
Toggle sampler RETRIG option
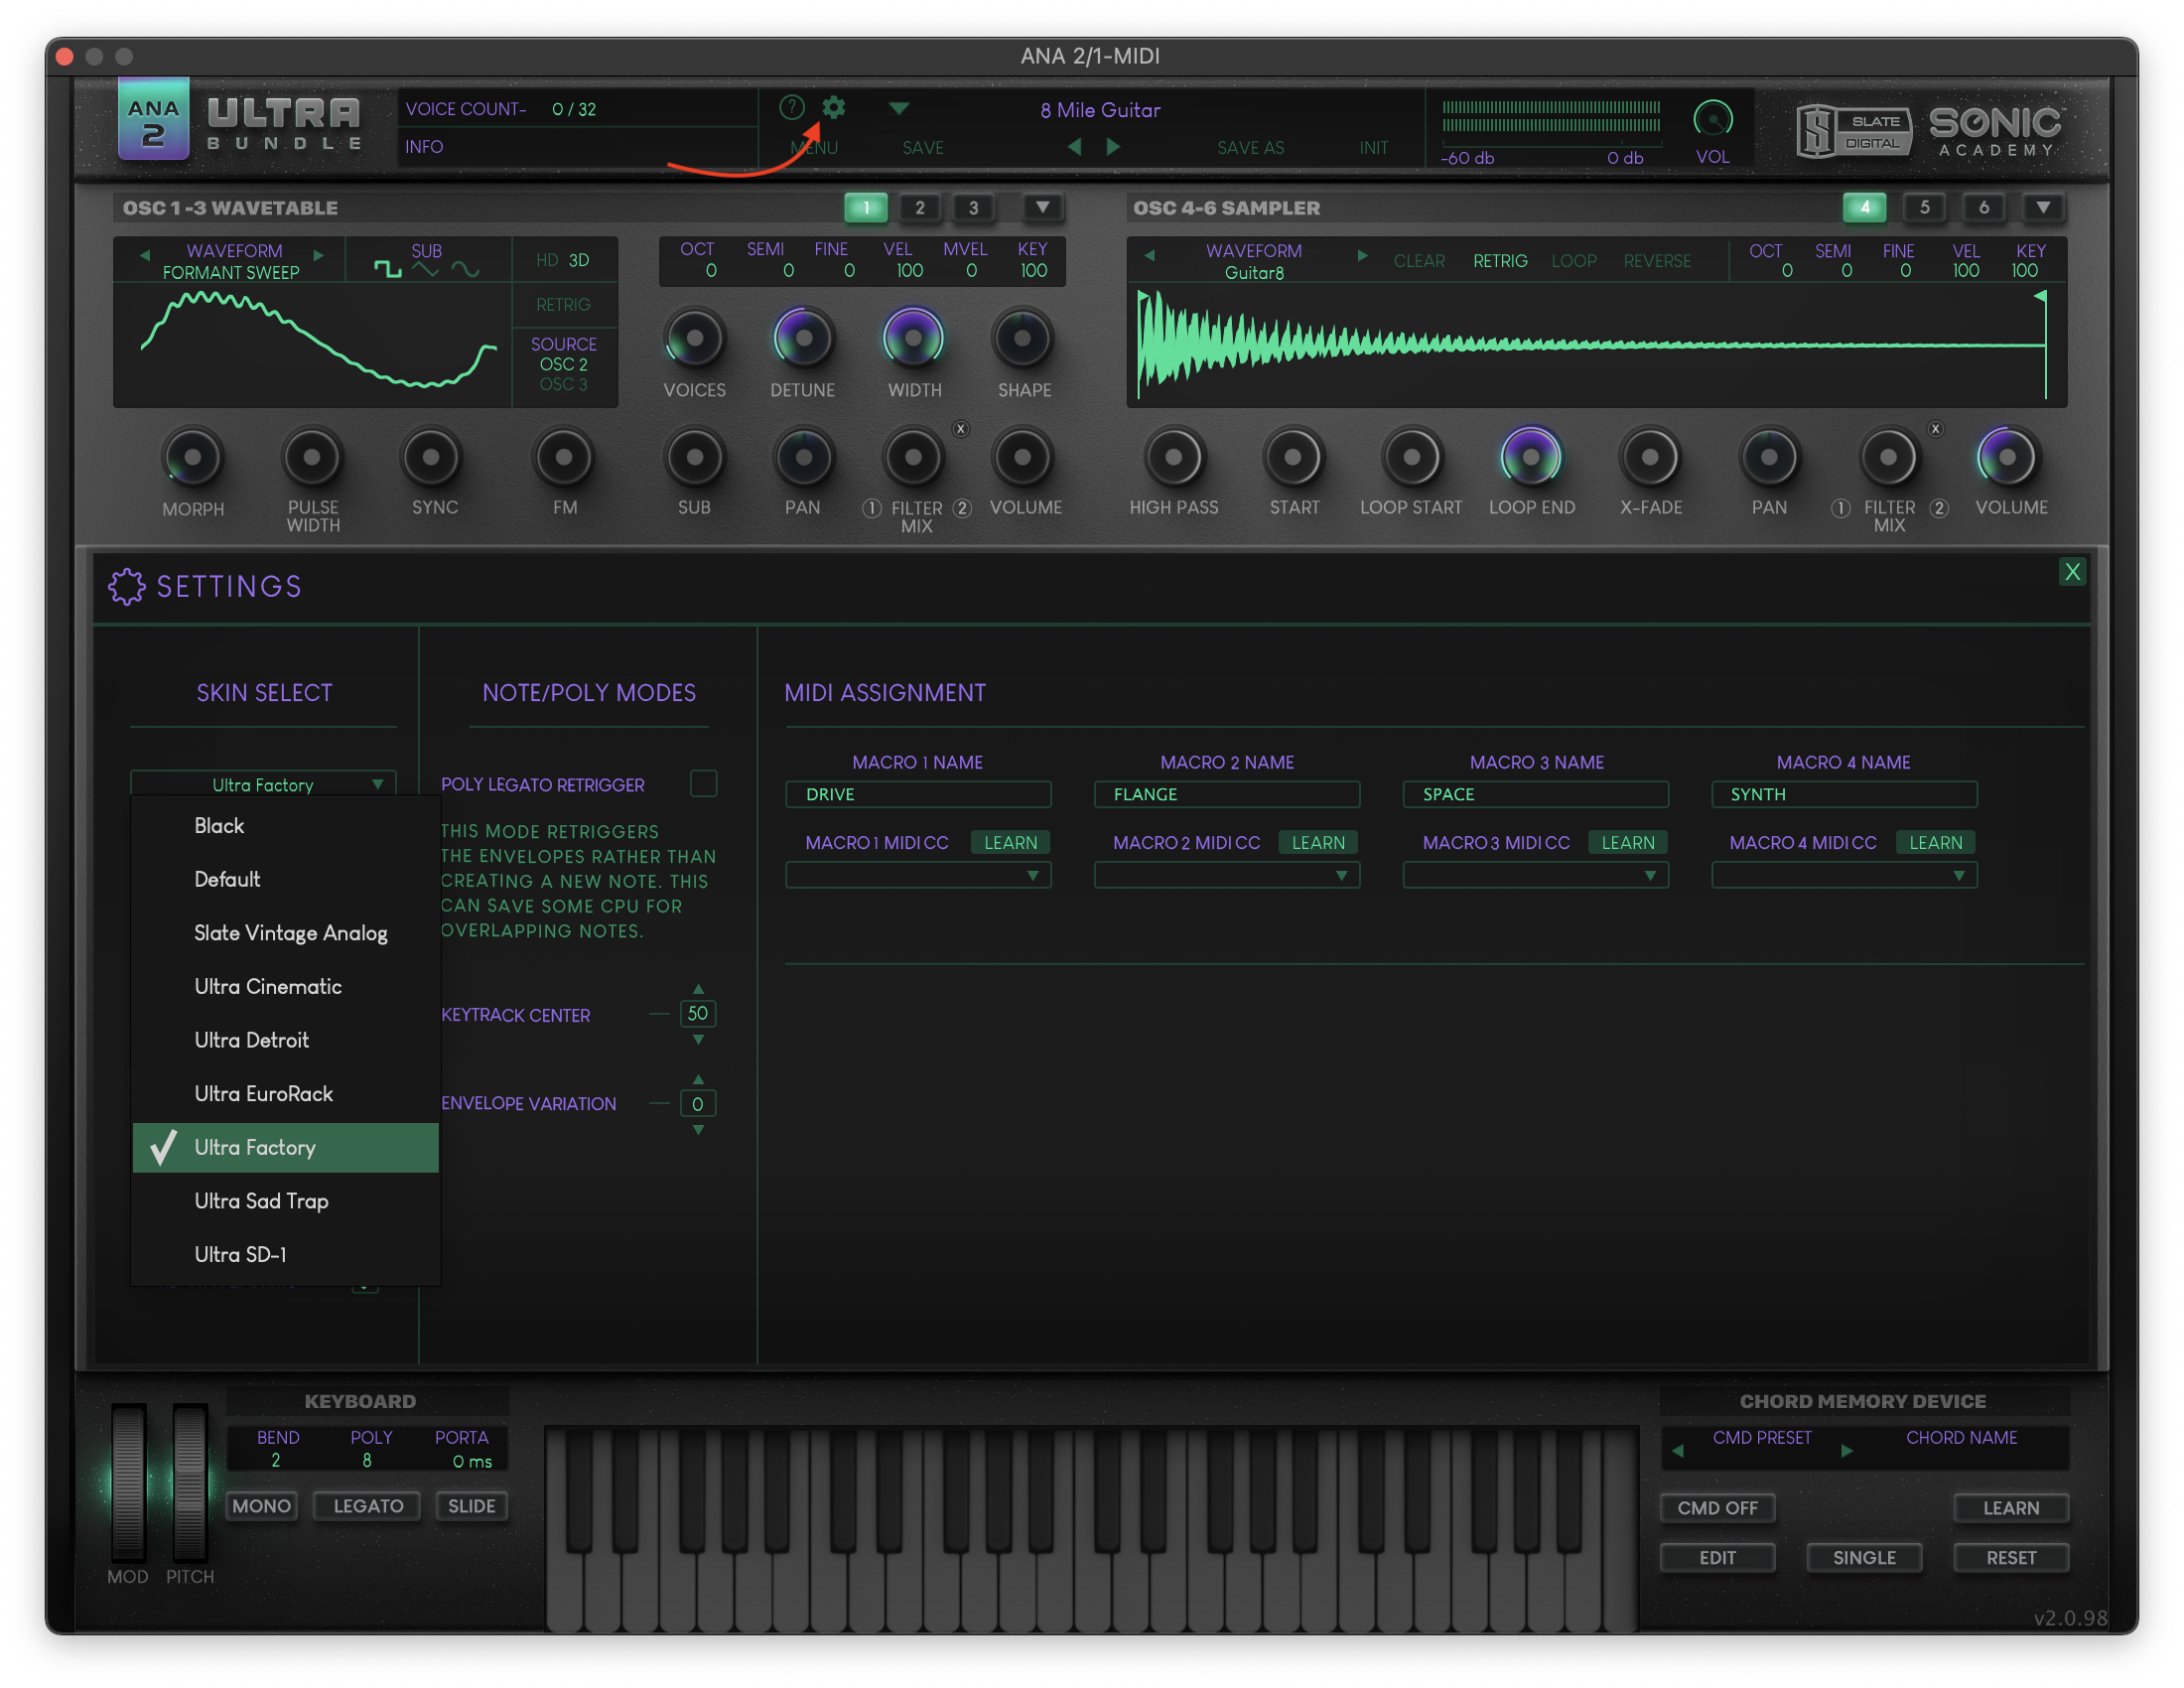click(x=1500, y=261)
